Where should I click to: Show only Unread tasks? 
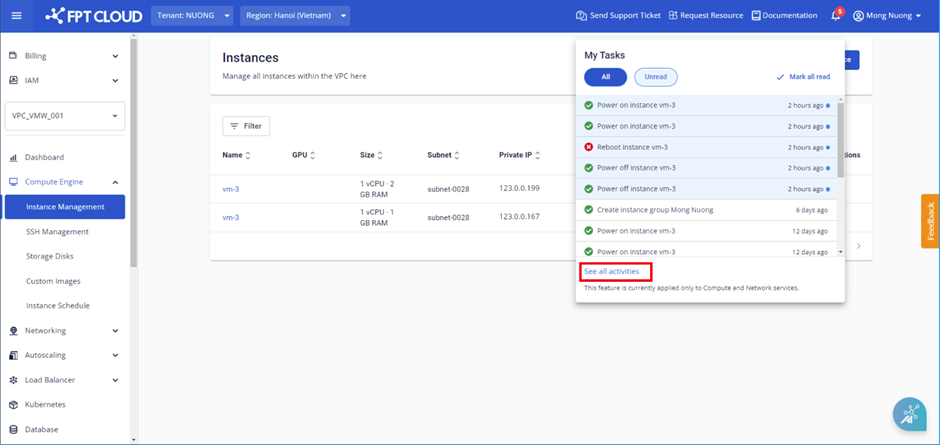tap(655, 77)
